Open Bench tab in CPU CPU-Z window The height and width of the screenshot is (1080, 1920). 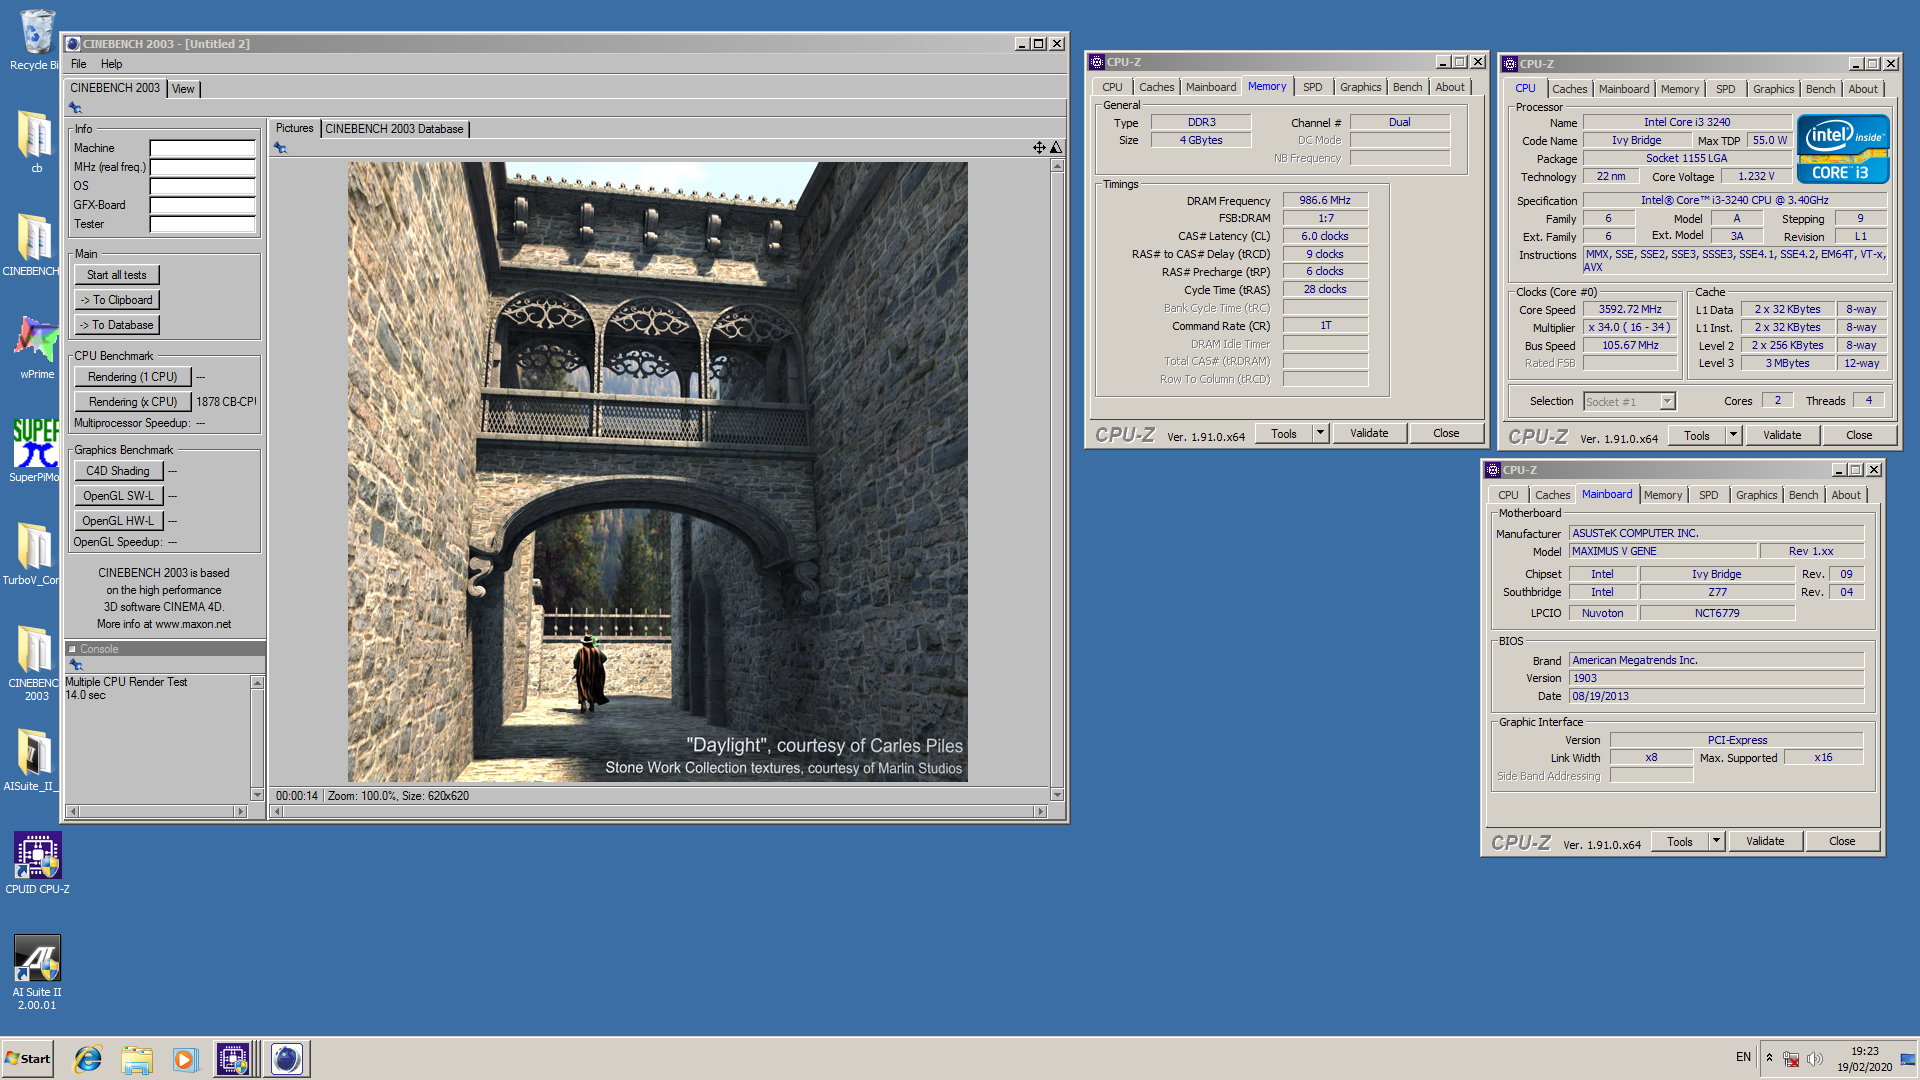click(x=1820, y=89)
